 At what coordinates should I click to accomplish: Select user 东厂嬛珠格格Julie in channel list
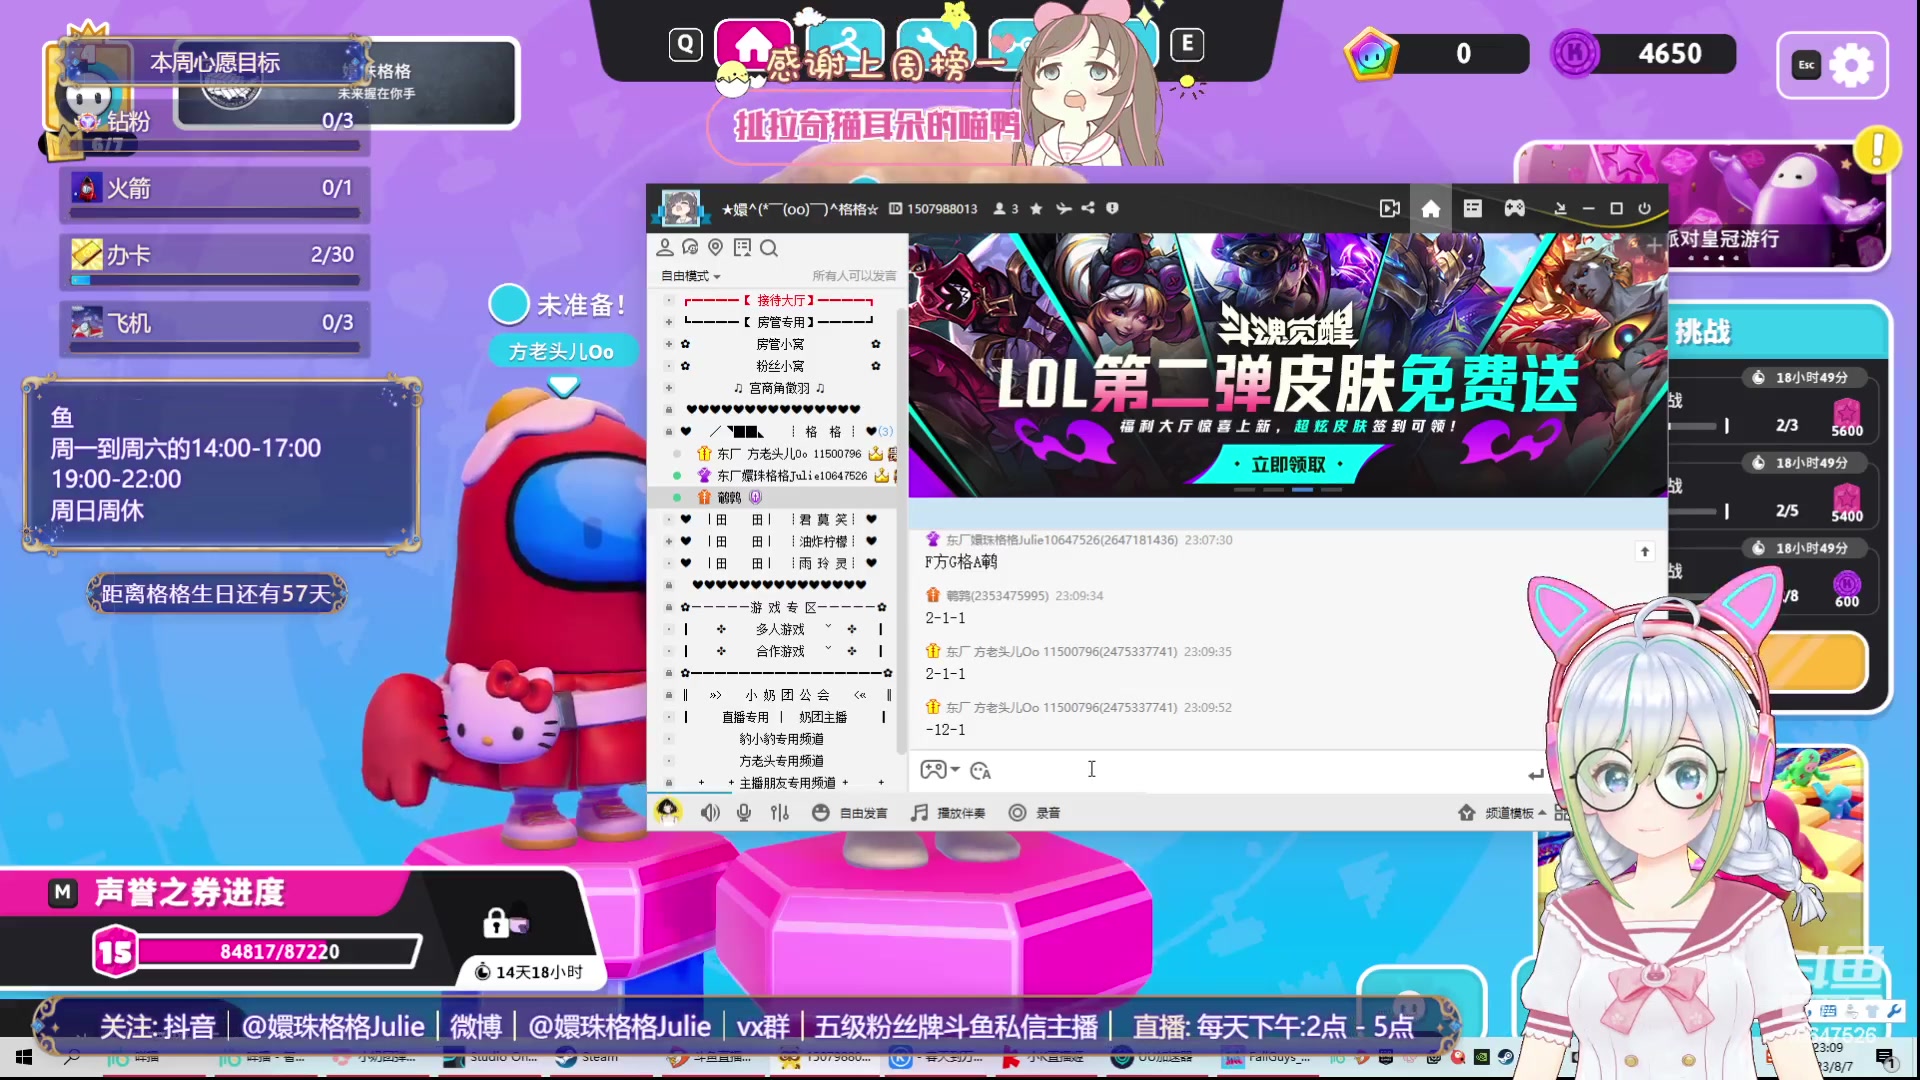[x=792, y=476]
